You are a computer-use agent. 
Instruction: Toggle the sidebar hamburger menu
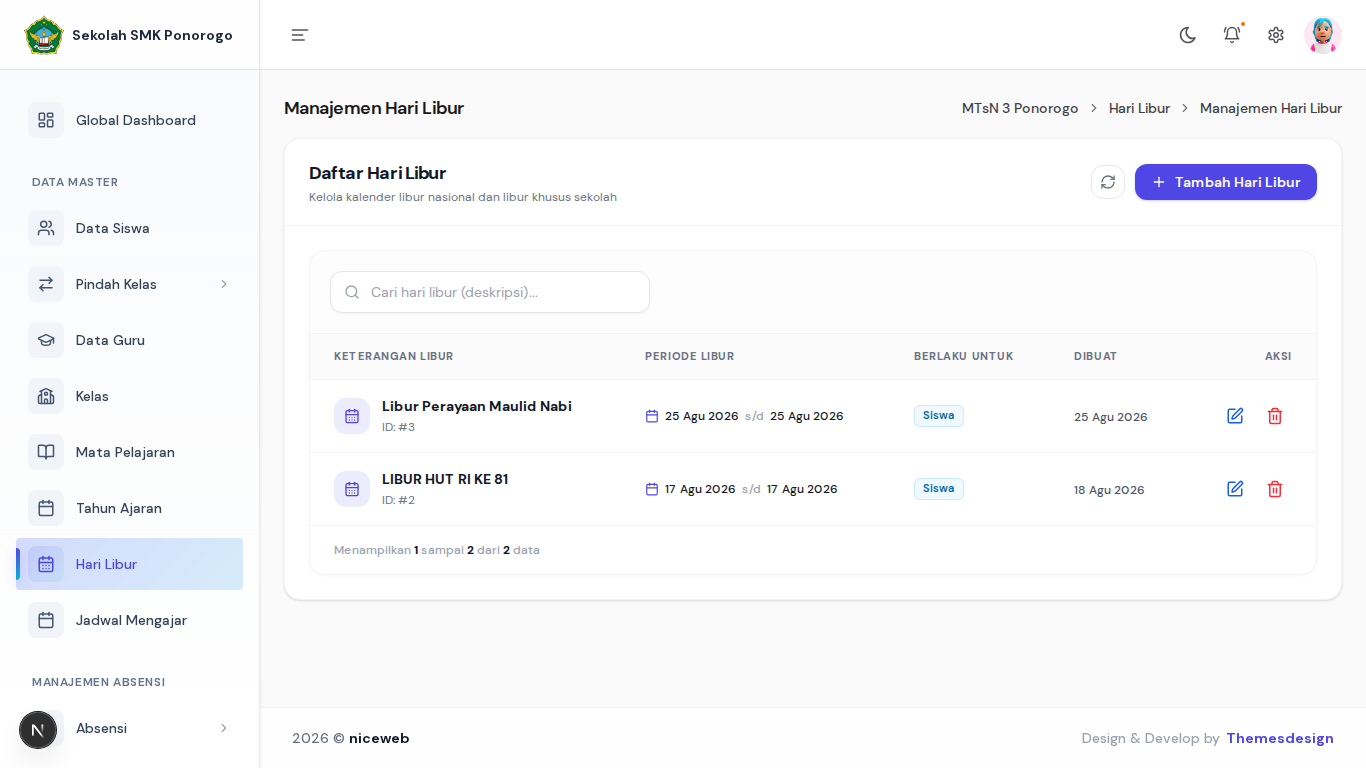point(299,35)
